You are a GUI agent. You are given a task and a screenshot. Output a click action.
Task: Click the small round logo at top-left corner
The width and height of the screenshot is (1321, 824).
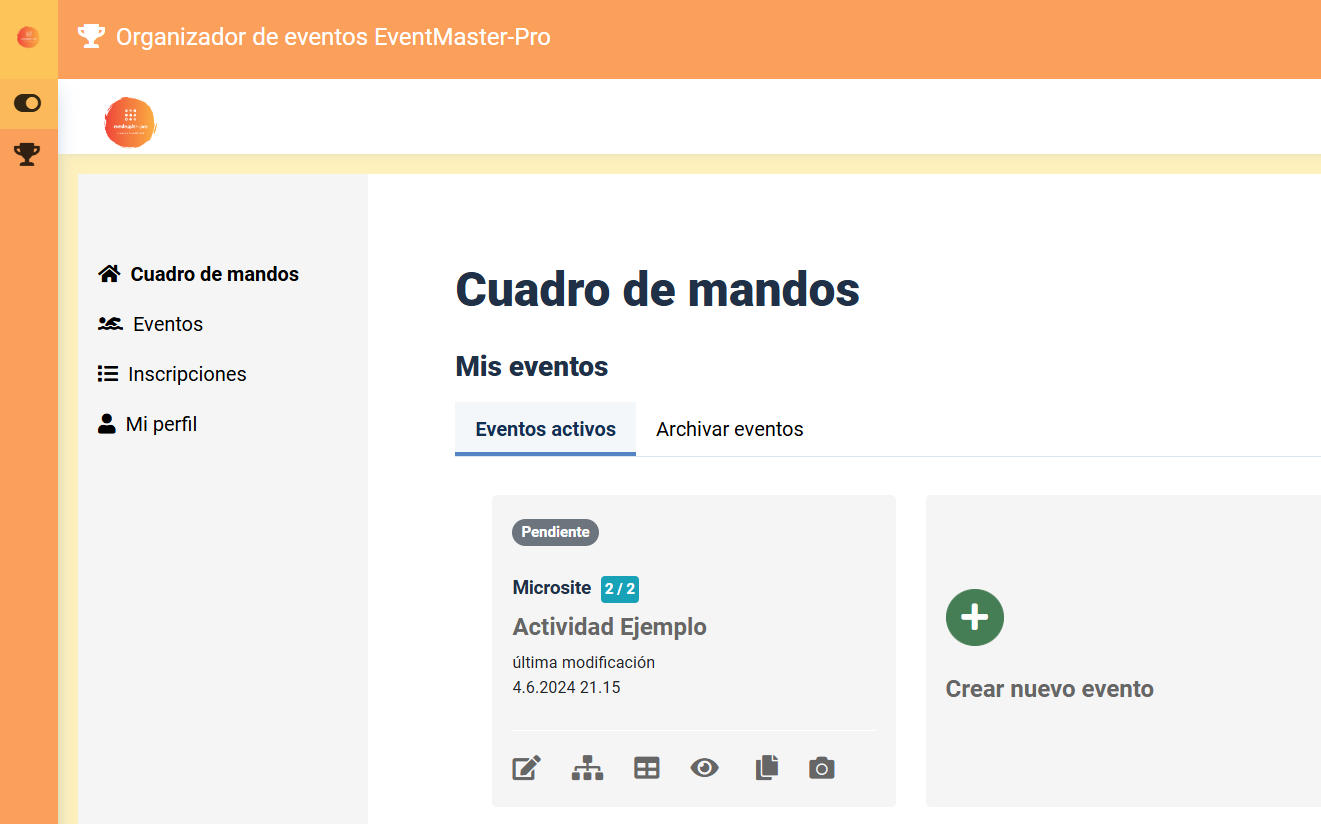(x=28, y=38)
